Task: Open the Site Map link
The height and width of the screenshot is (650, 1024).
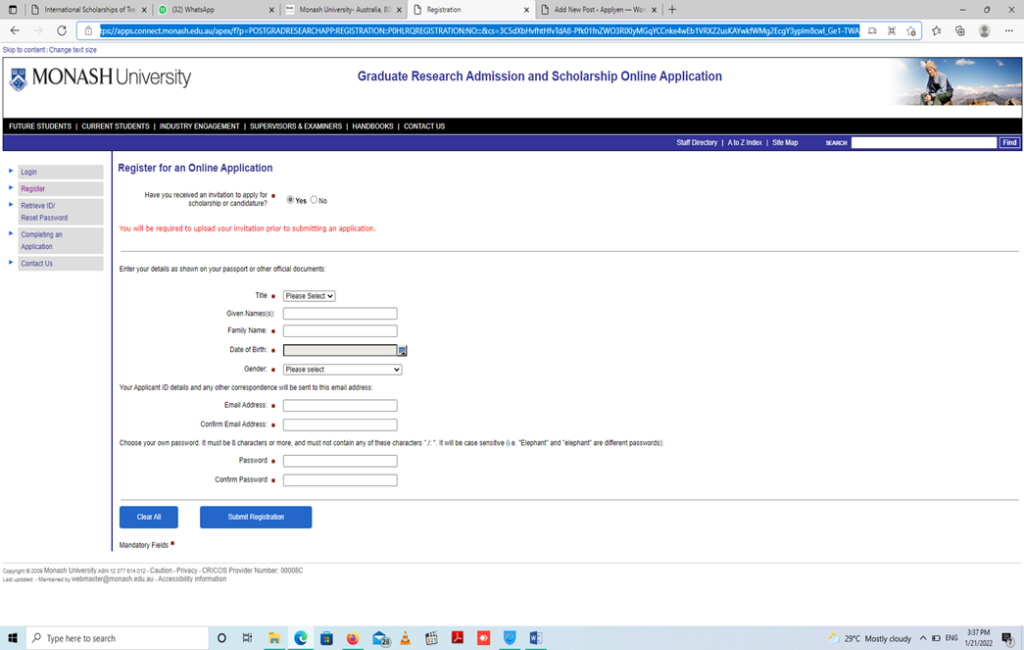Action: pos(785,143)
